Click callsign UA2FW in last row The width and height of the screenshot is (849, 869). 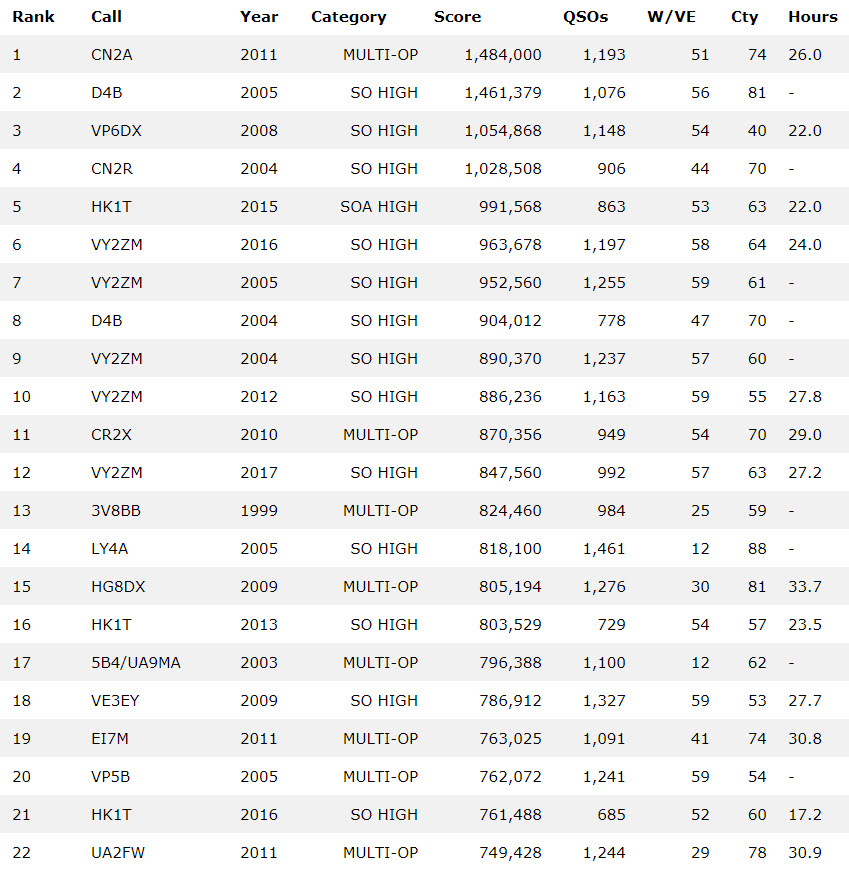[116, 853]
